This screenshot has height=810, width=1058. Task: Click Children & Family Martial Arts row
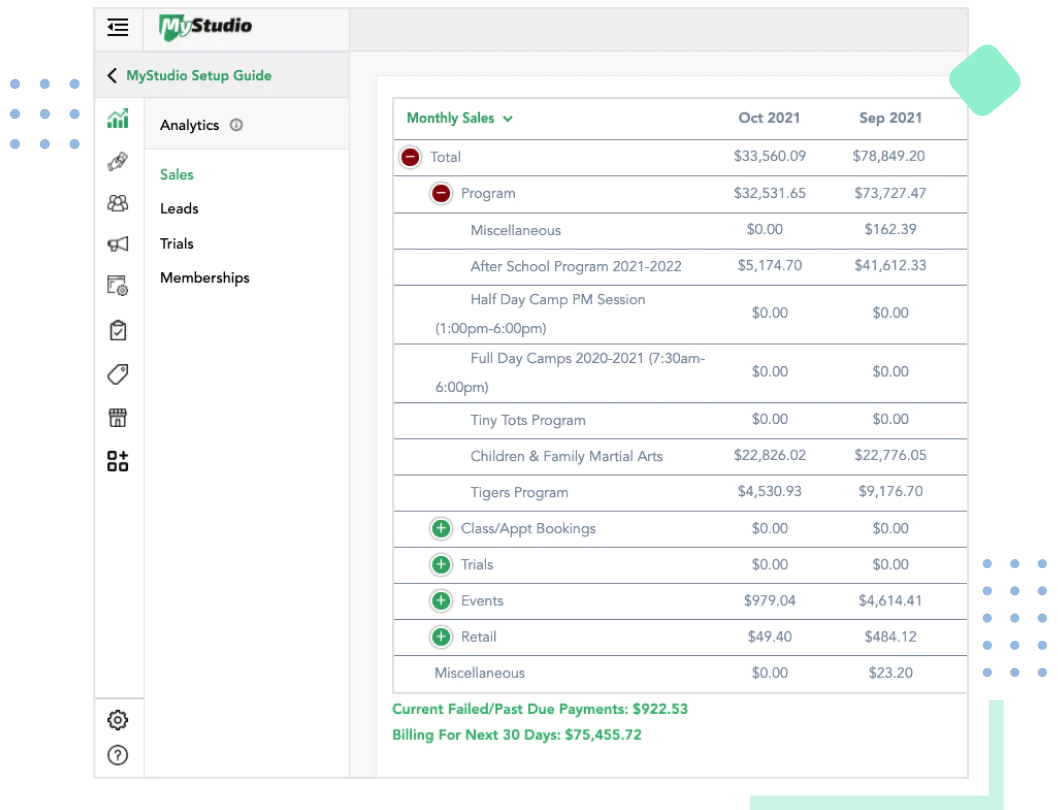pyautogui.click(x=680, y=456)
